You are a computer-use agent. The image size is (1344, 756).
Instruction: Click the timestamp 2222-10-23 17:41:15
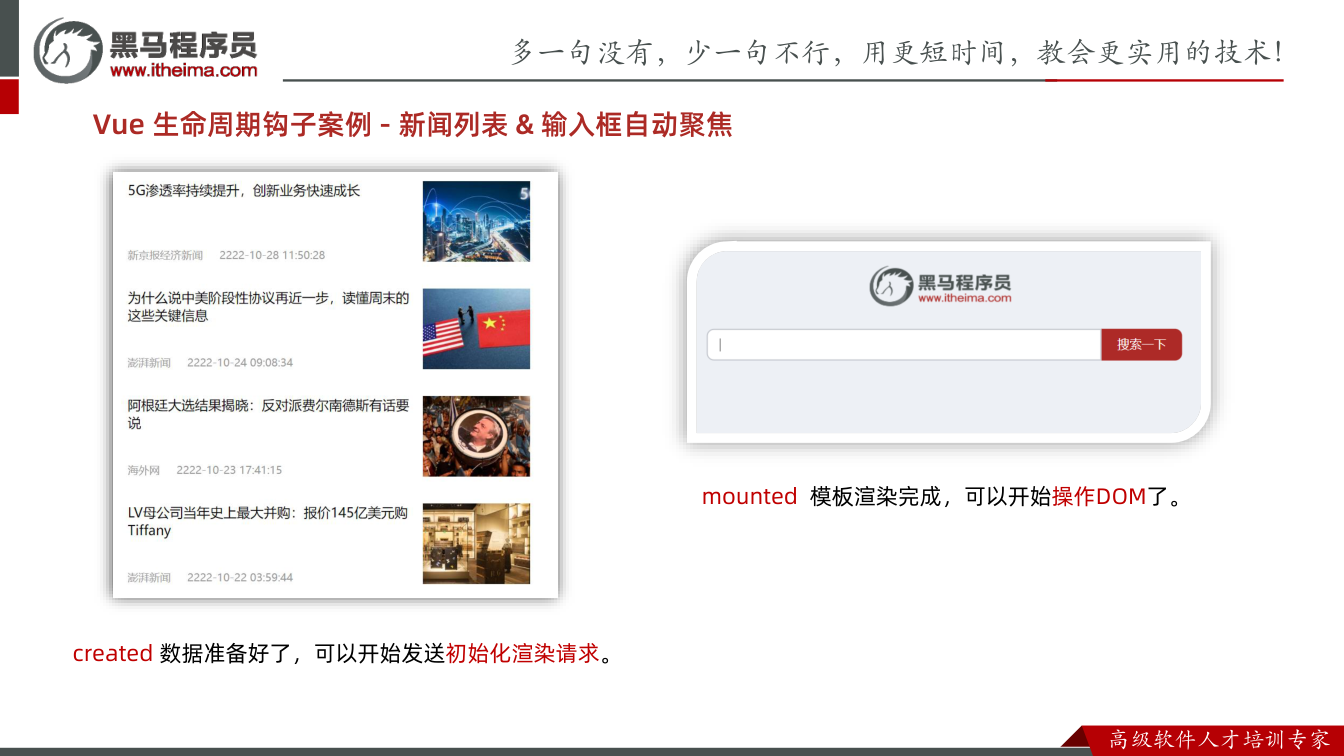point(229,470)
